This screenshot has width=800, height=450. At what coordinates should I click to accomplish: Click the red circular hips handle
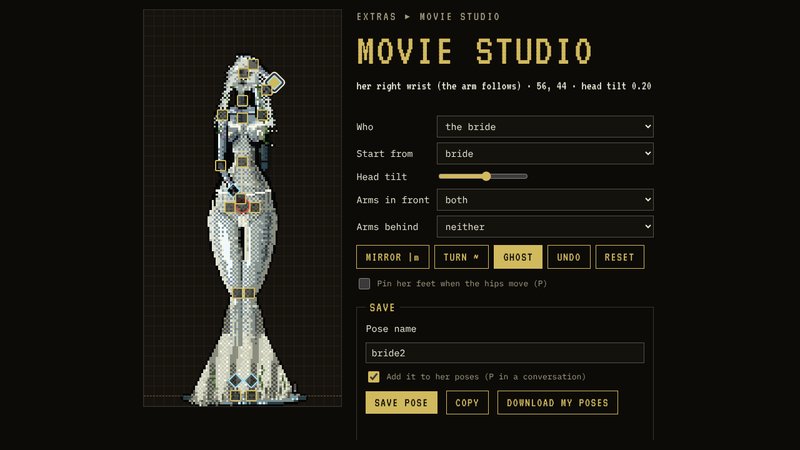coord(242,207)
